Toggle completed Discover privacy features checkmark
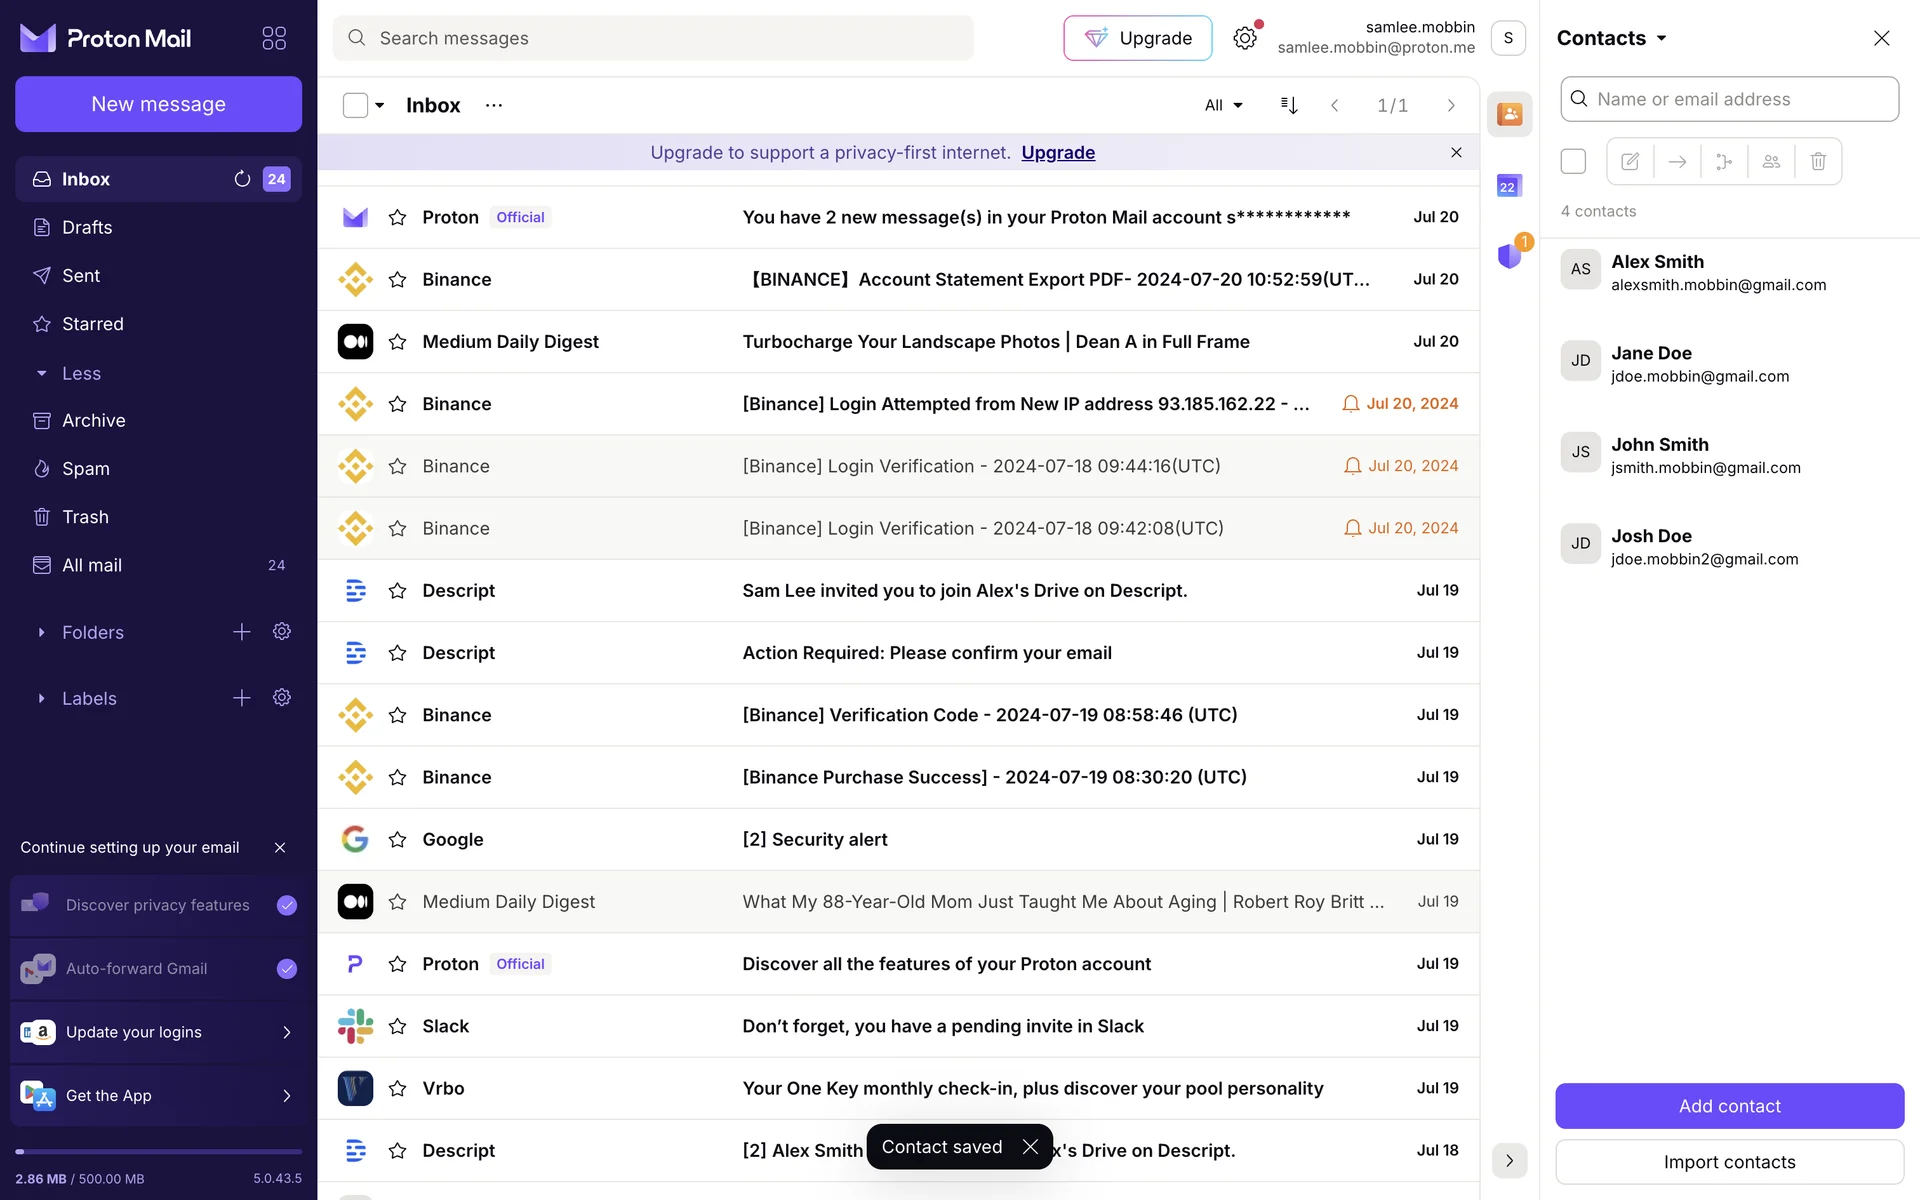The height and width of the screenshot is (1200, 1920). (x=287, y=905)
